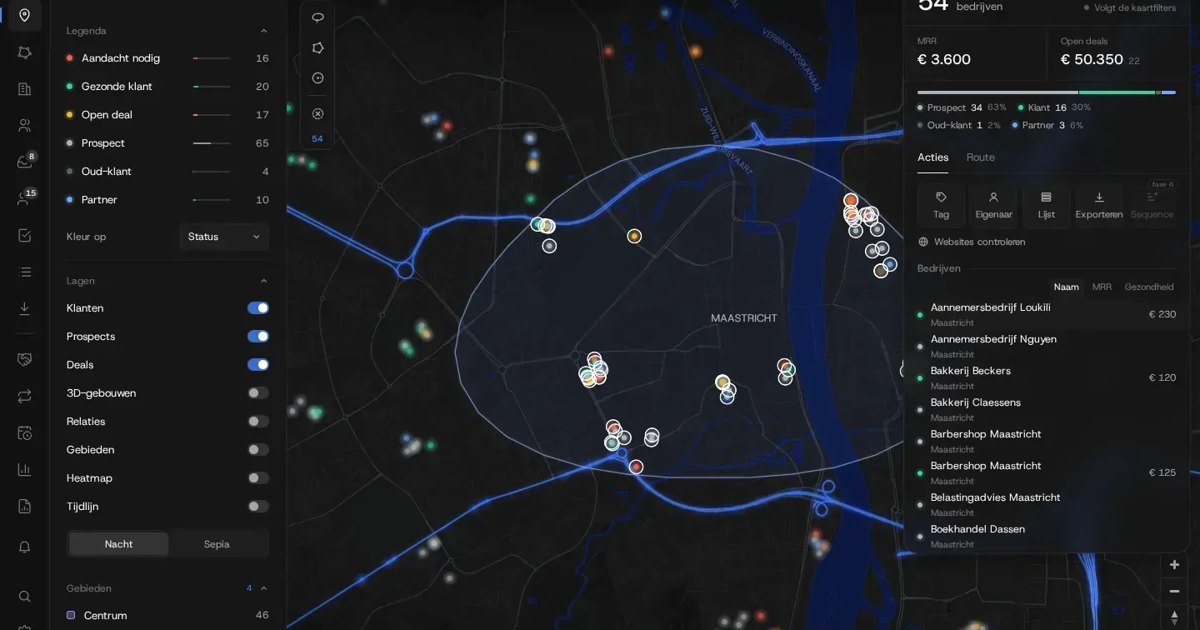1200x630 pixels.
Task: Sort companies by MRR
Action: tap(1101, 287)
